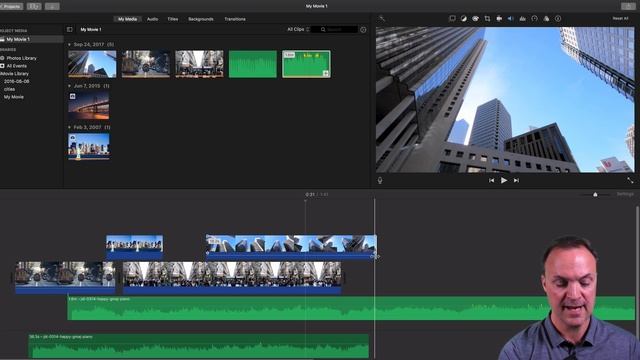Toggle the libraries sidebar icon
The height and width of the screenshot is (360, 640).
pyautogui.click(x=69, y=29)
